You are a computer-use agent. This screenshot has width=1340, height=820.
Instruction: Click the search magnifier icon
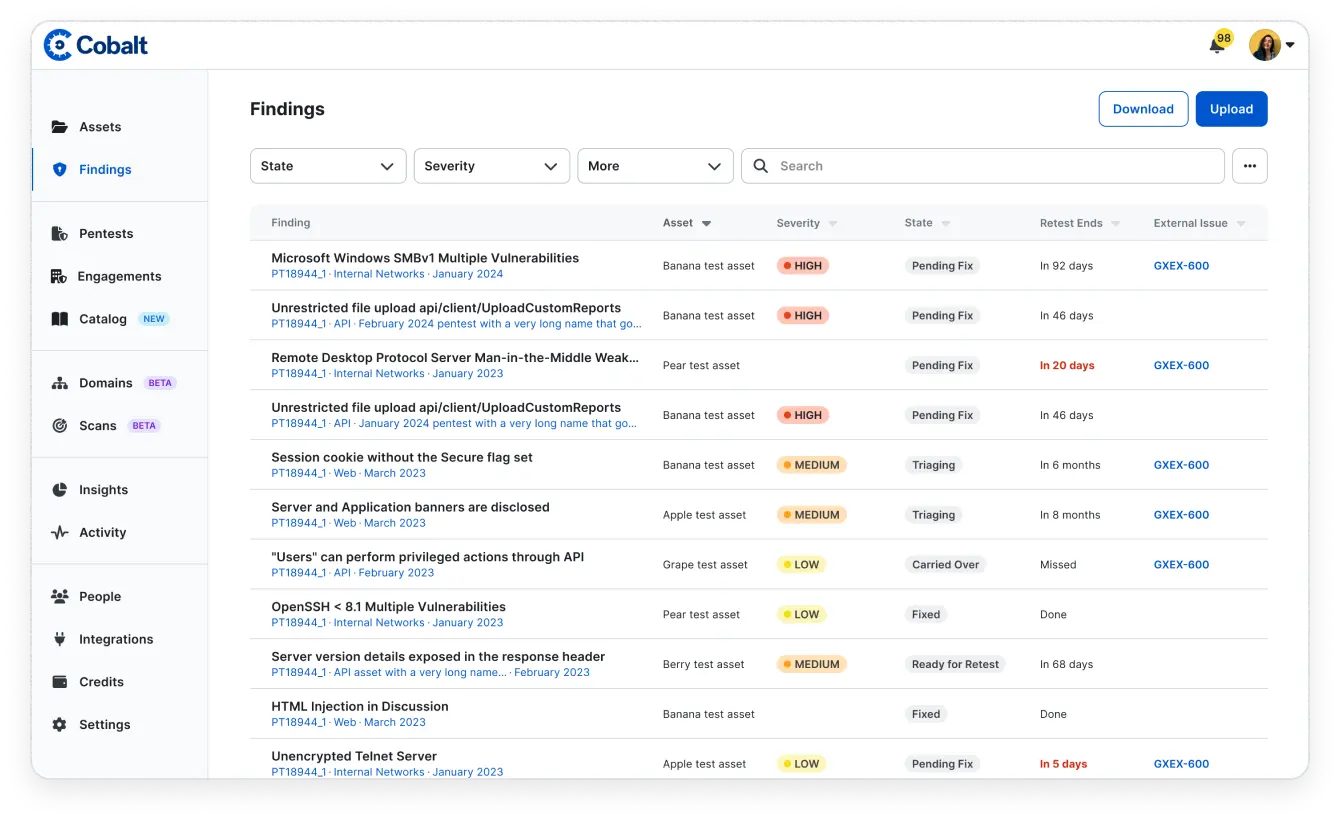coord(761,166)
